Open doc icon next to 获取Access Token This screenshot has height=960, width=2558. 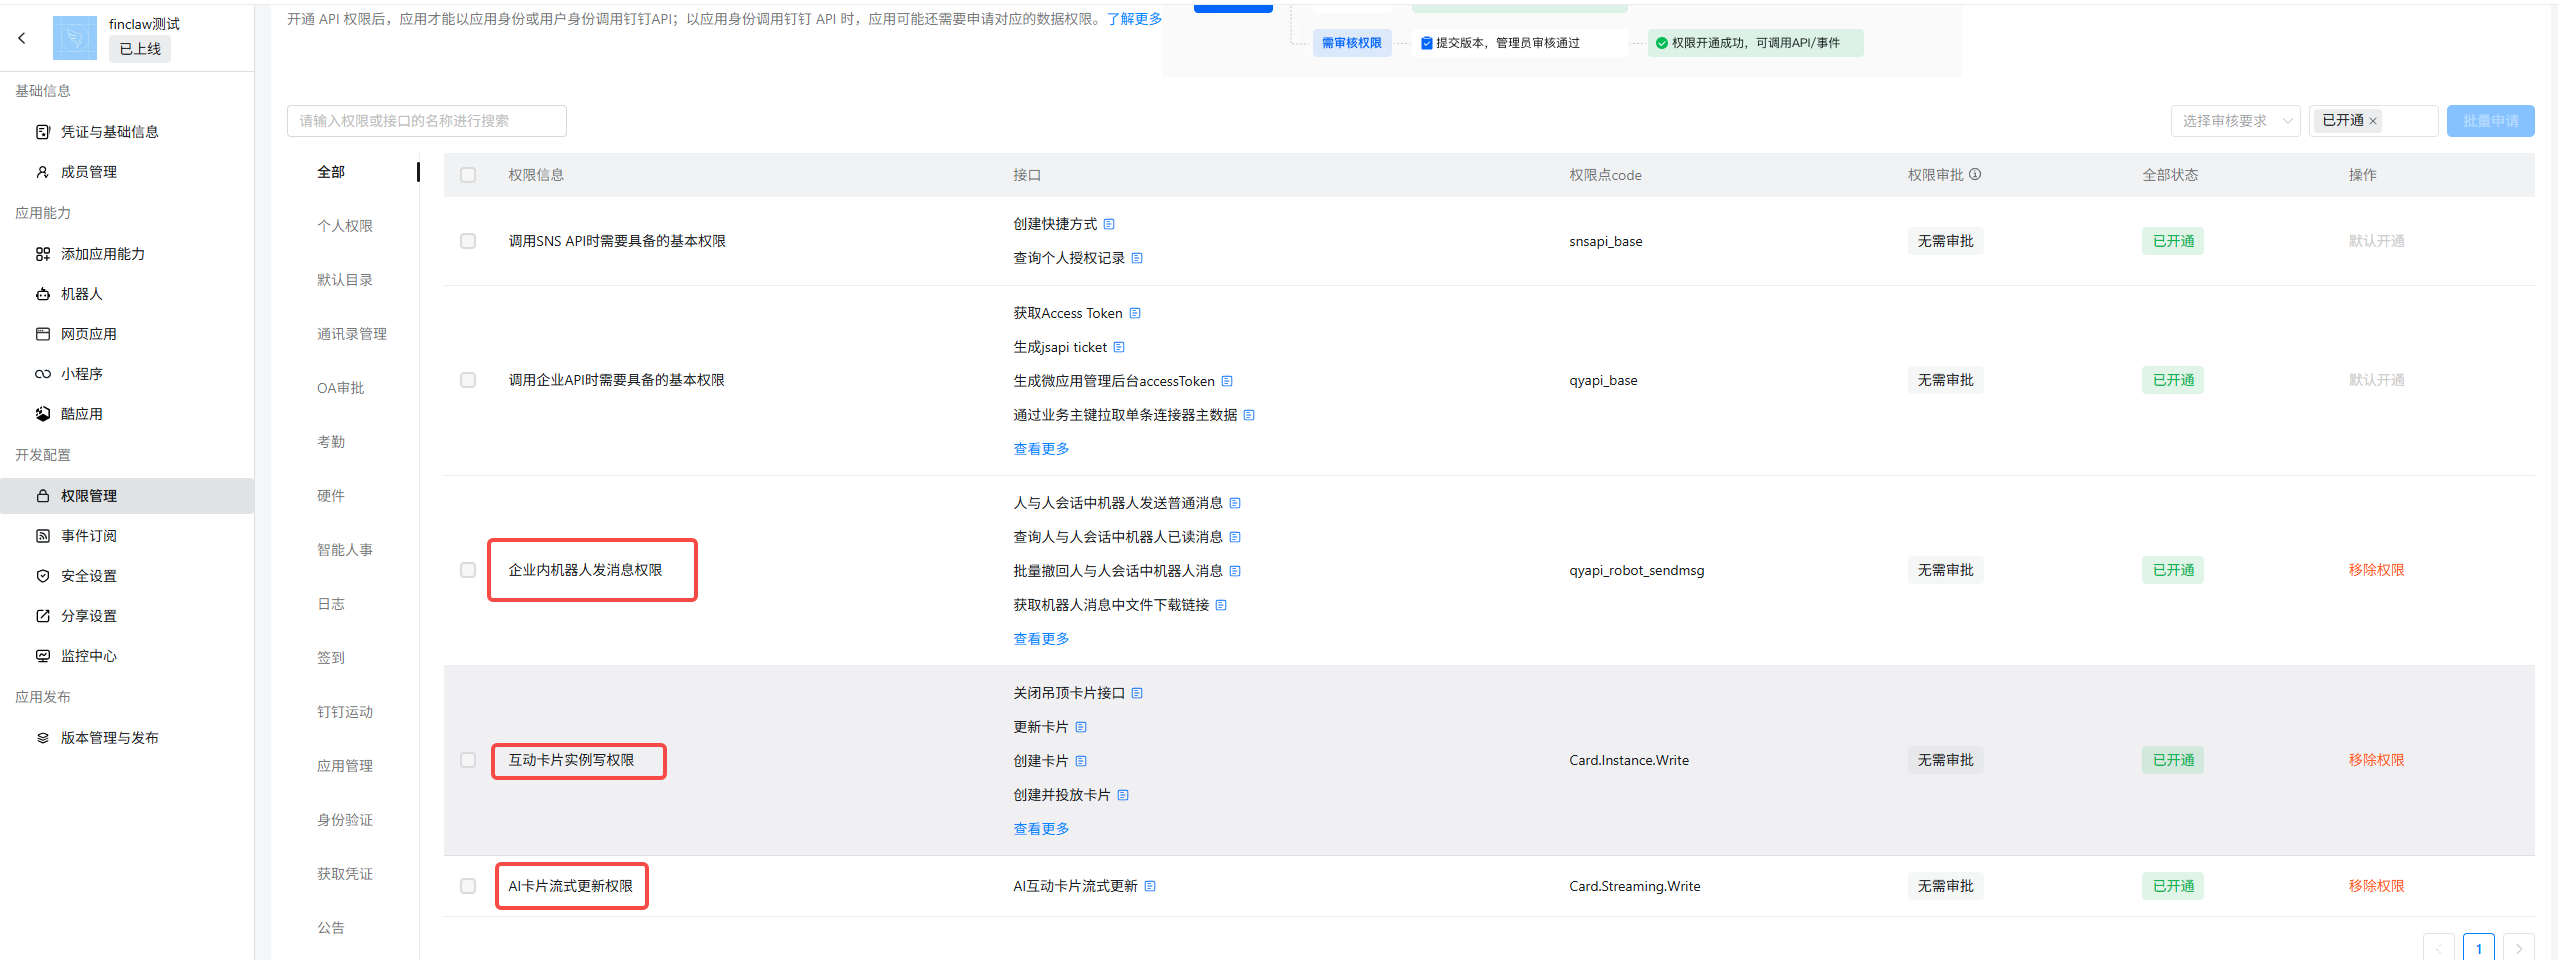(1135, 313)
